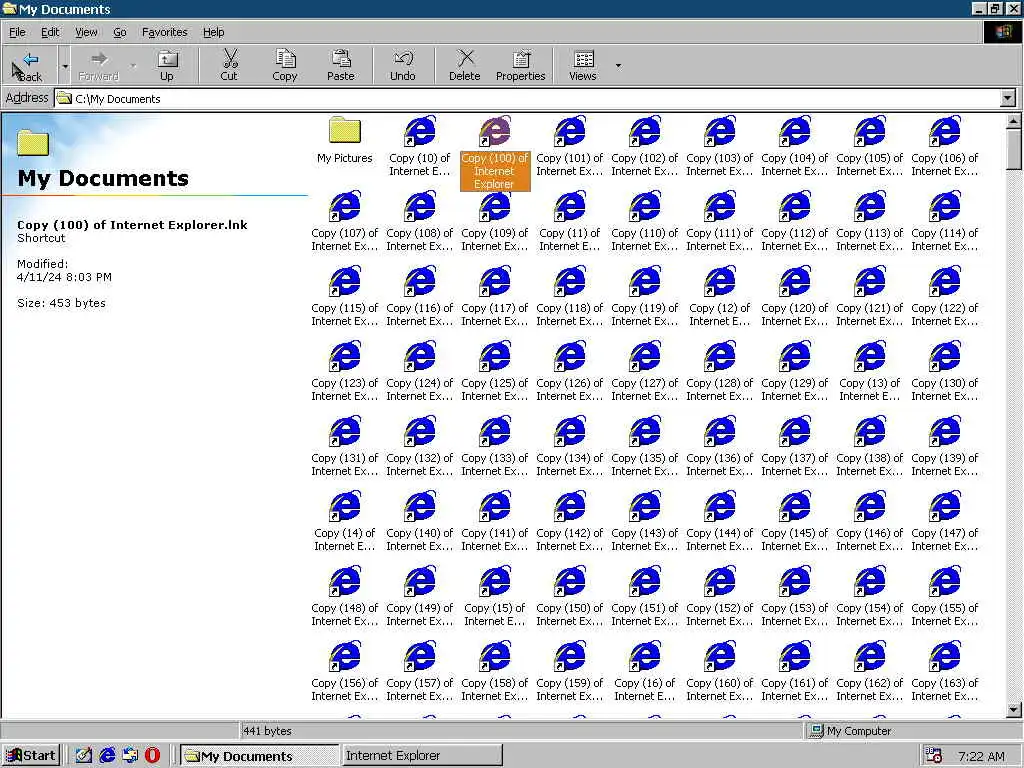This screenshot has width=1024, height=768.
Task: Click the Copy toolbar icon
Action: (x=285, y=65)
